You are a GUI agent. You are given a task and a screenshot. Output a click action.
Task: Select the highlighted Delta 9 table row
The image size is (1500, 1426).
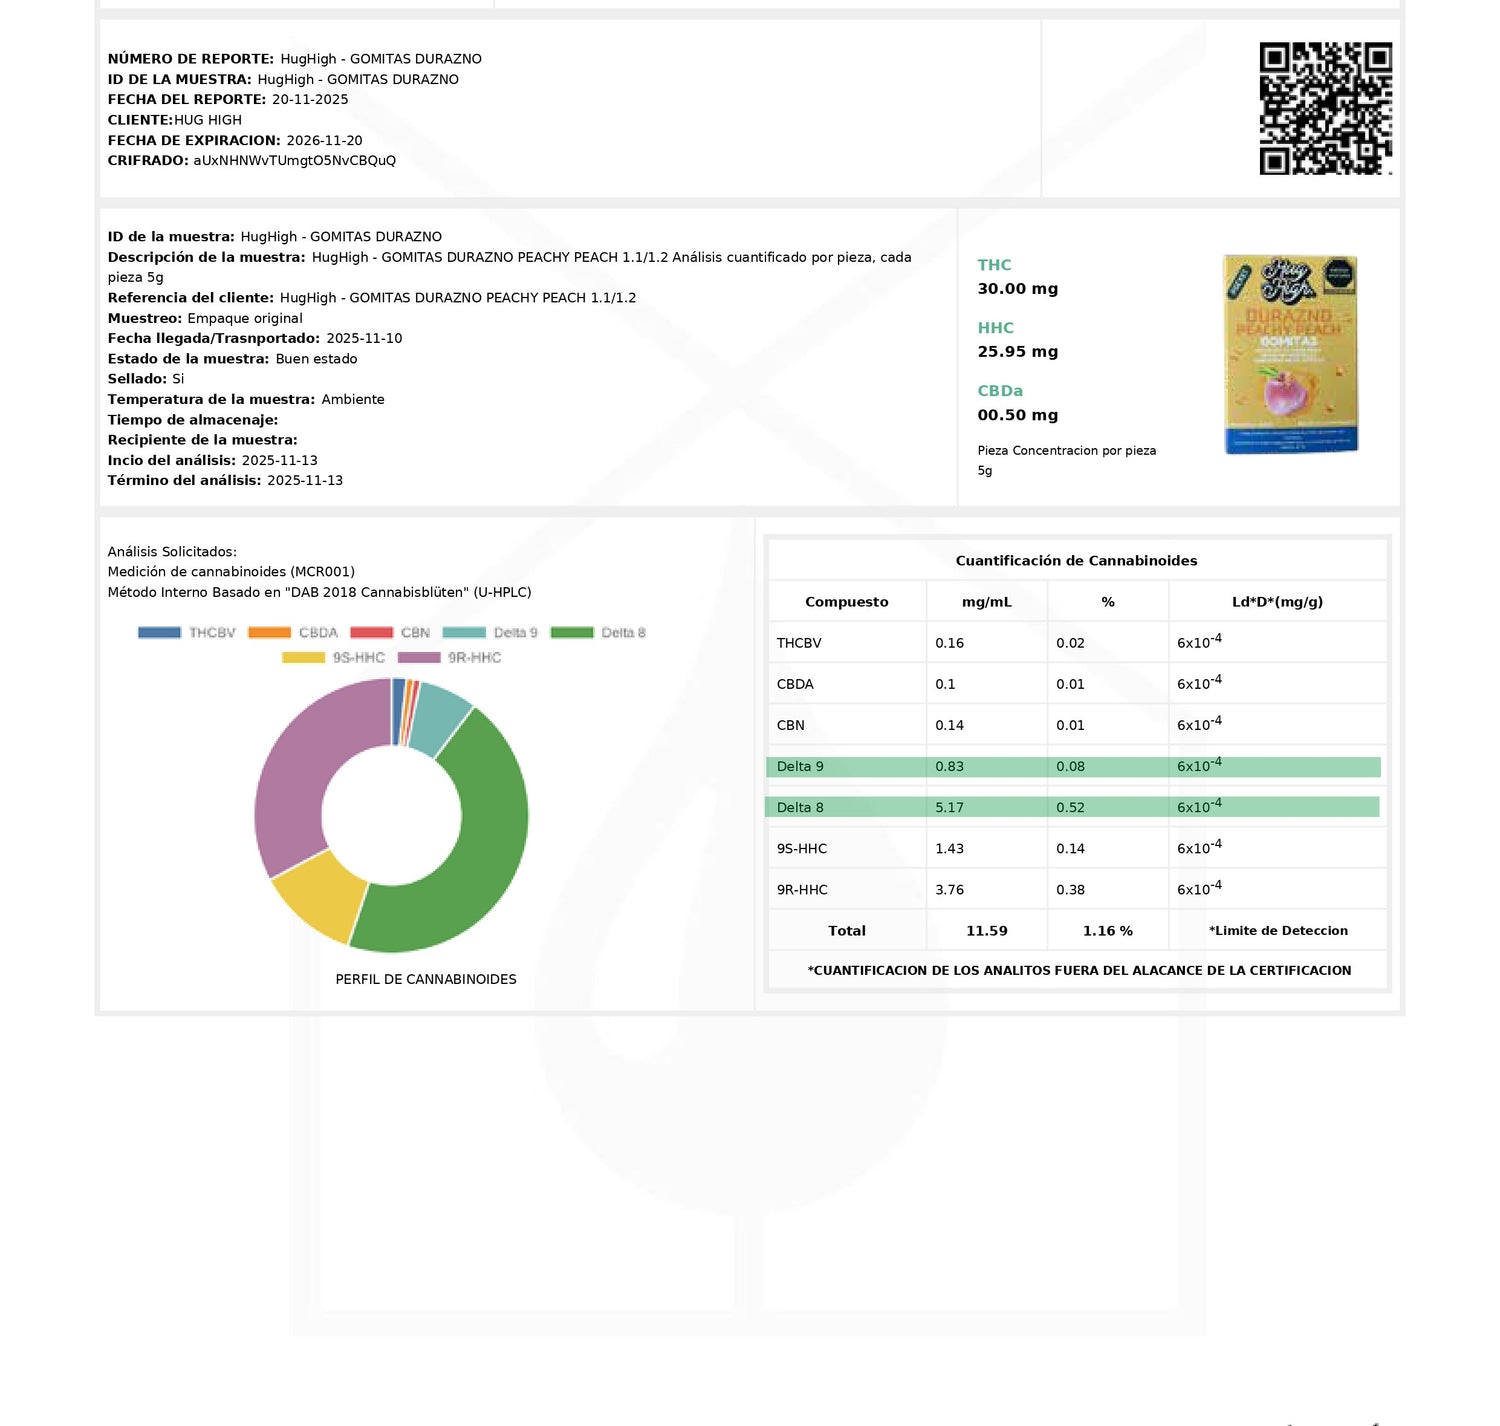(x=1072, y=767)
